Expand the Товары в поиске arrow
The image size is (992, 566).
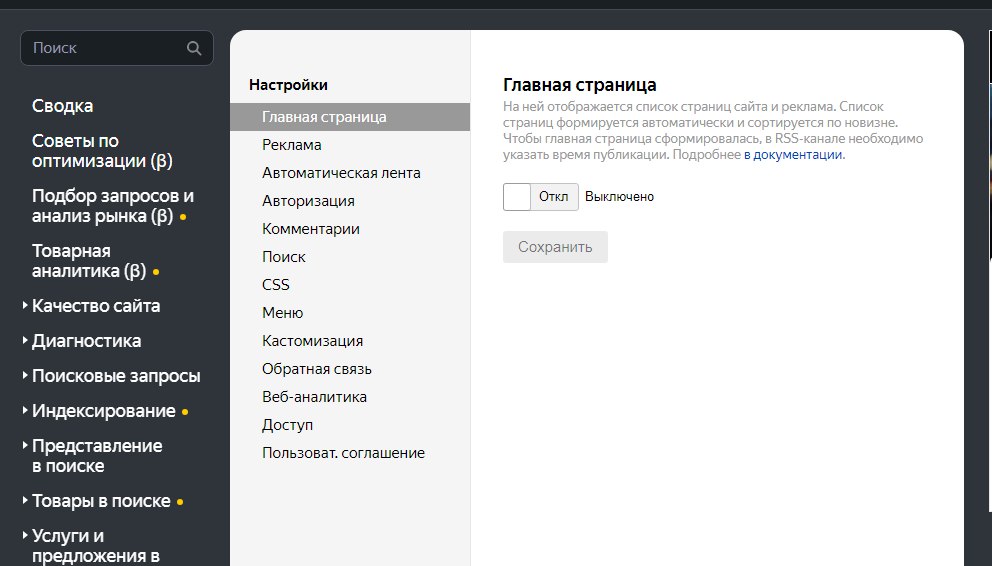[25, 500]
